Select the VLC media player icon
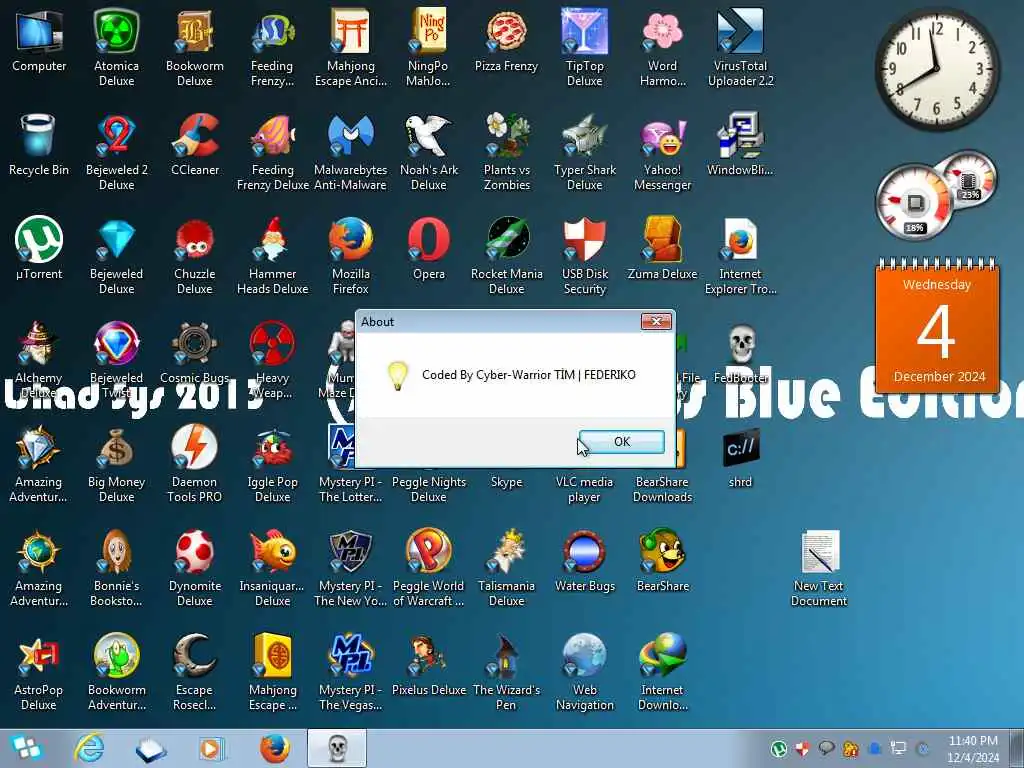This screenshot has width=1024, height=768. [584, 488]
